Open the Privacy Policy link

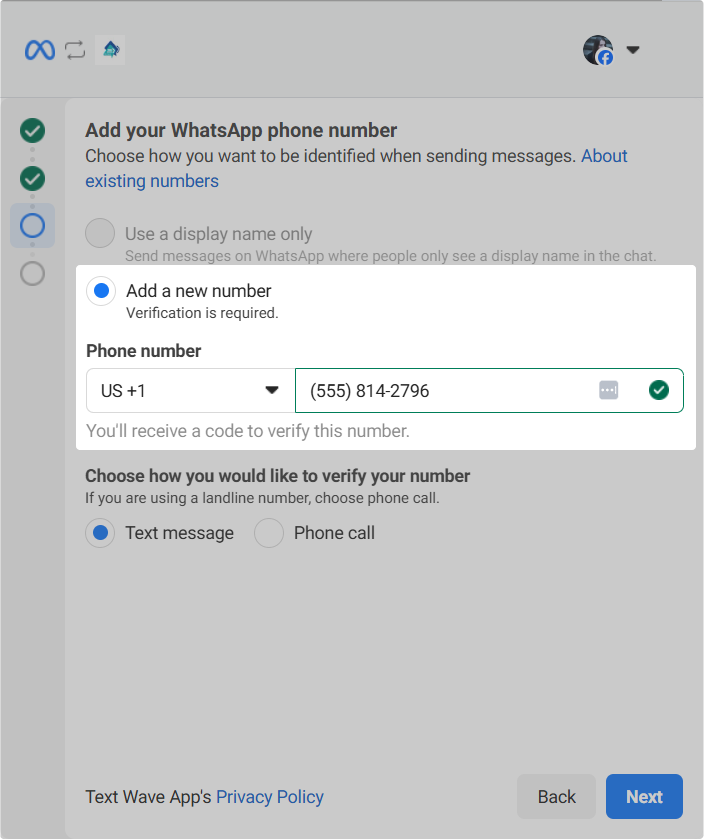click(270, 797)
